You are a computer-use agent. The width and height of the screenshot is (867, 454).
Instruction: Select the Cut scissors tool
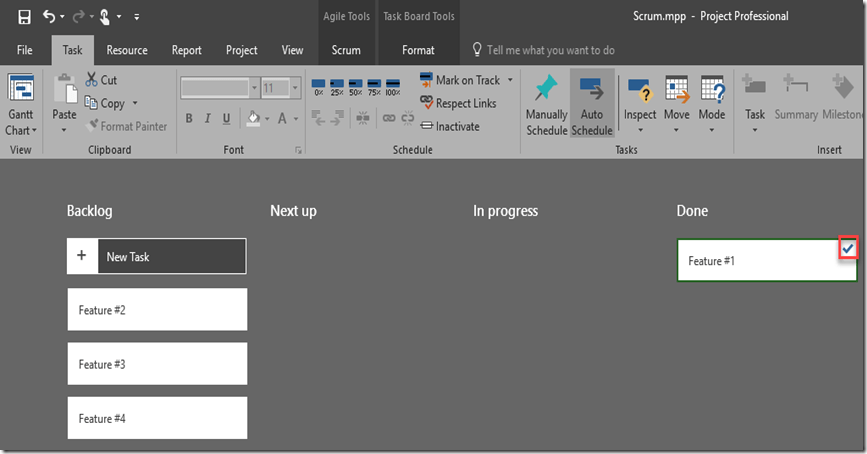point(101,80)
